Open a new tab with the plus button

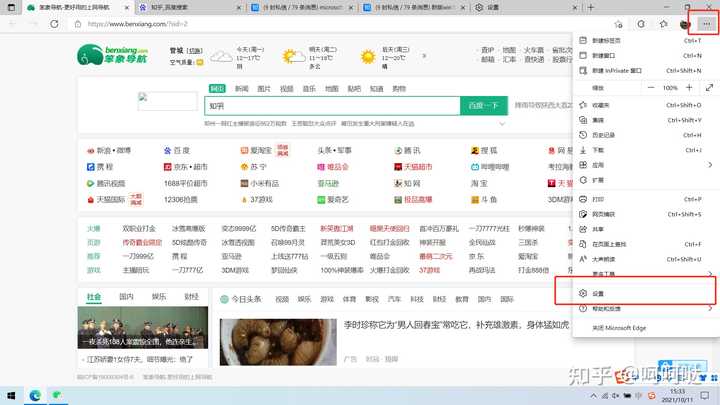(591, 7)
